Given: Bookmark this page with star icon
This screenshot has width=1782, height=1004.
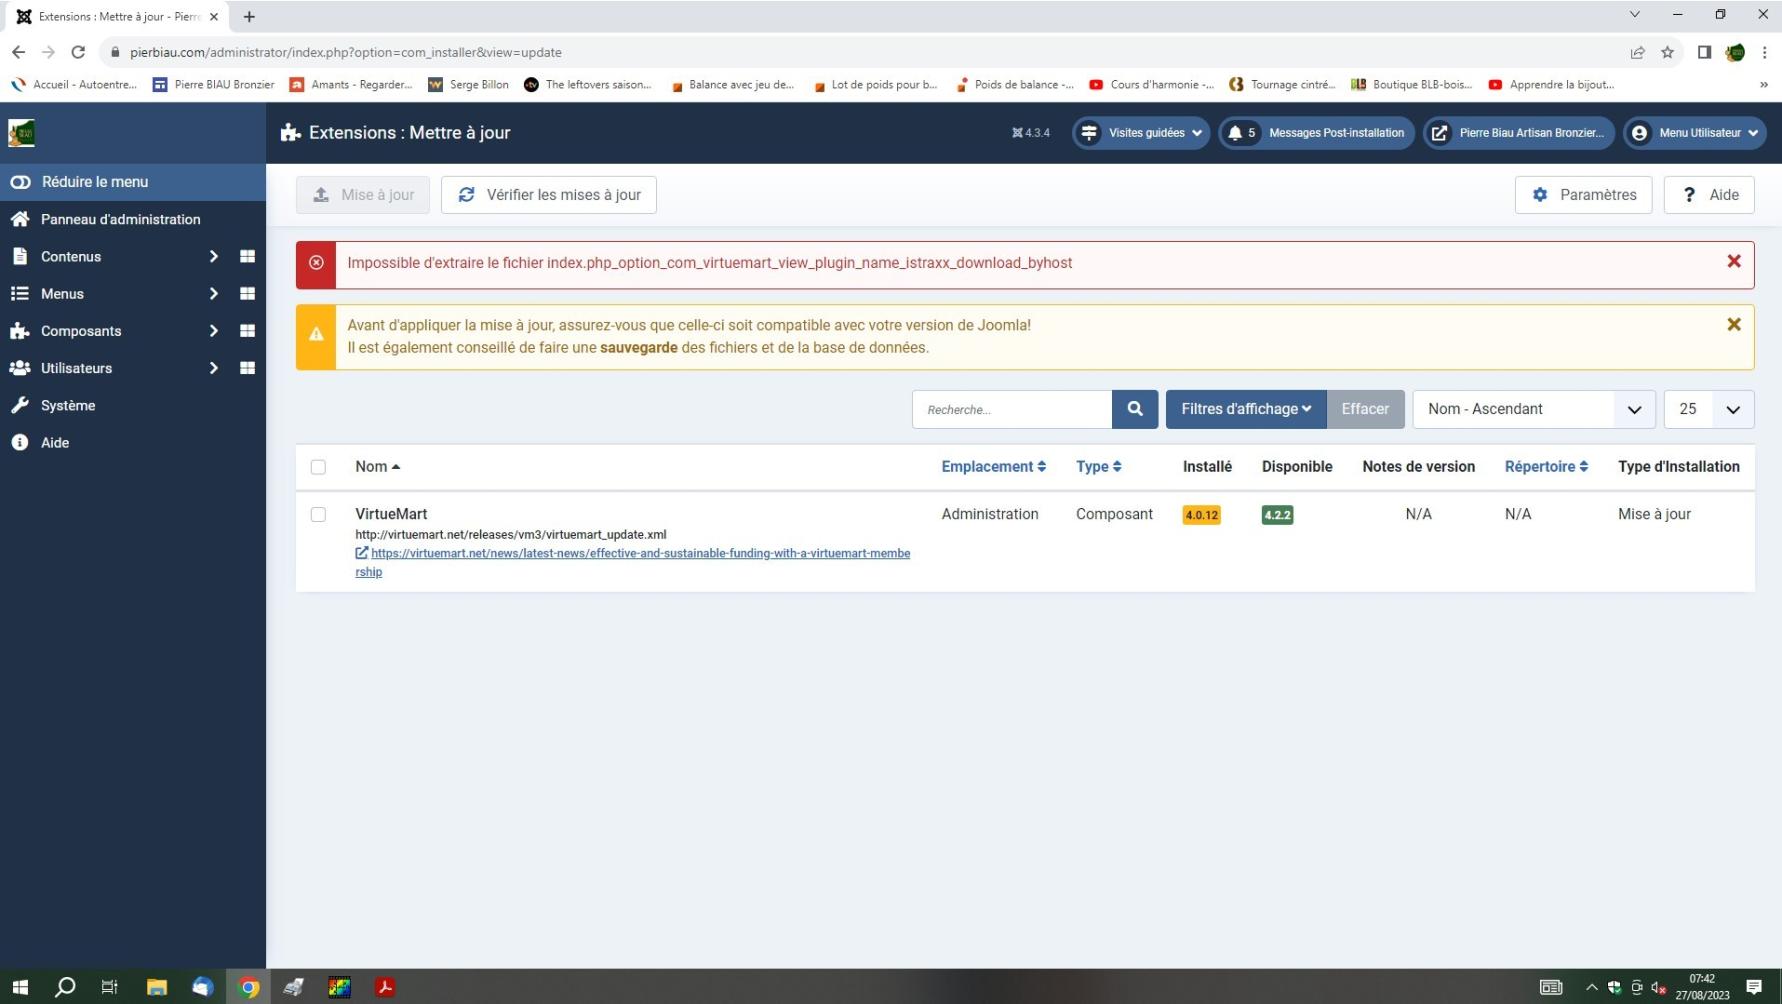Looking at the screenshot, I should (x=1667, y=52).
